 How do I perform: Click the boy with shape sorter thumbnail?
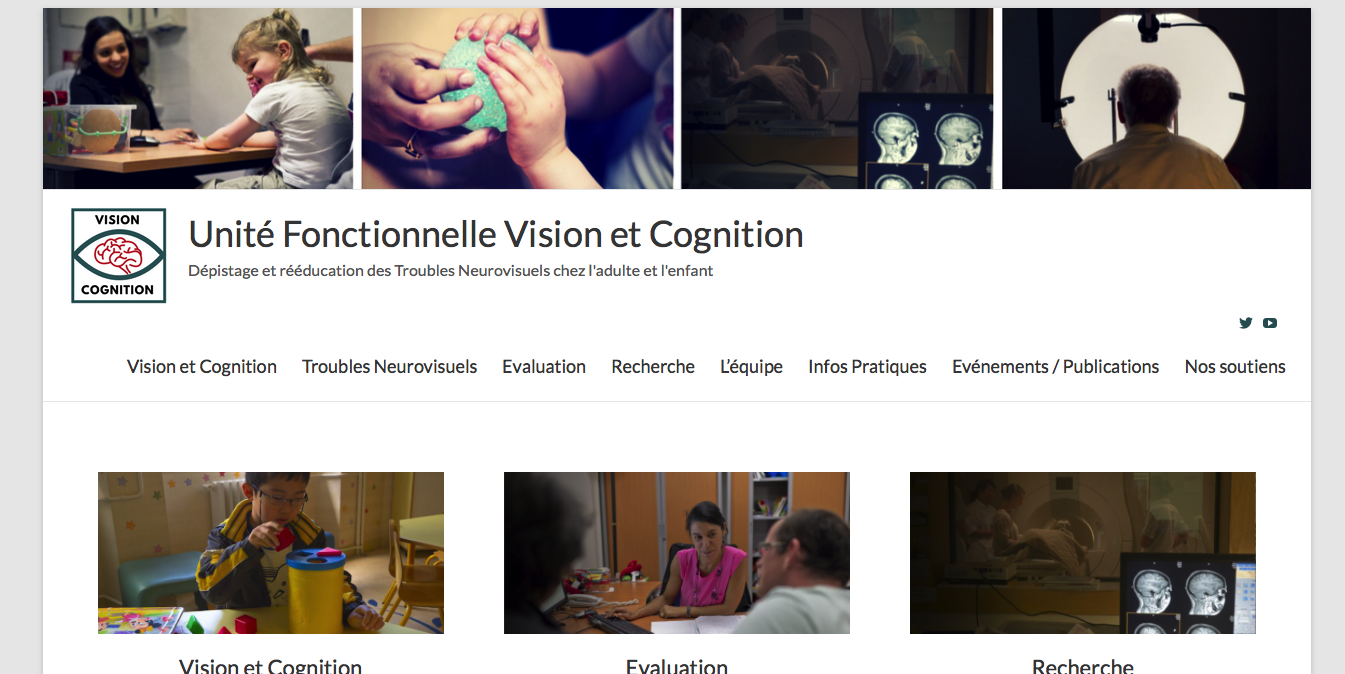[271, 553]
